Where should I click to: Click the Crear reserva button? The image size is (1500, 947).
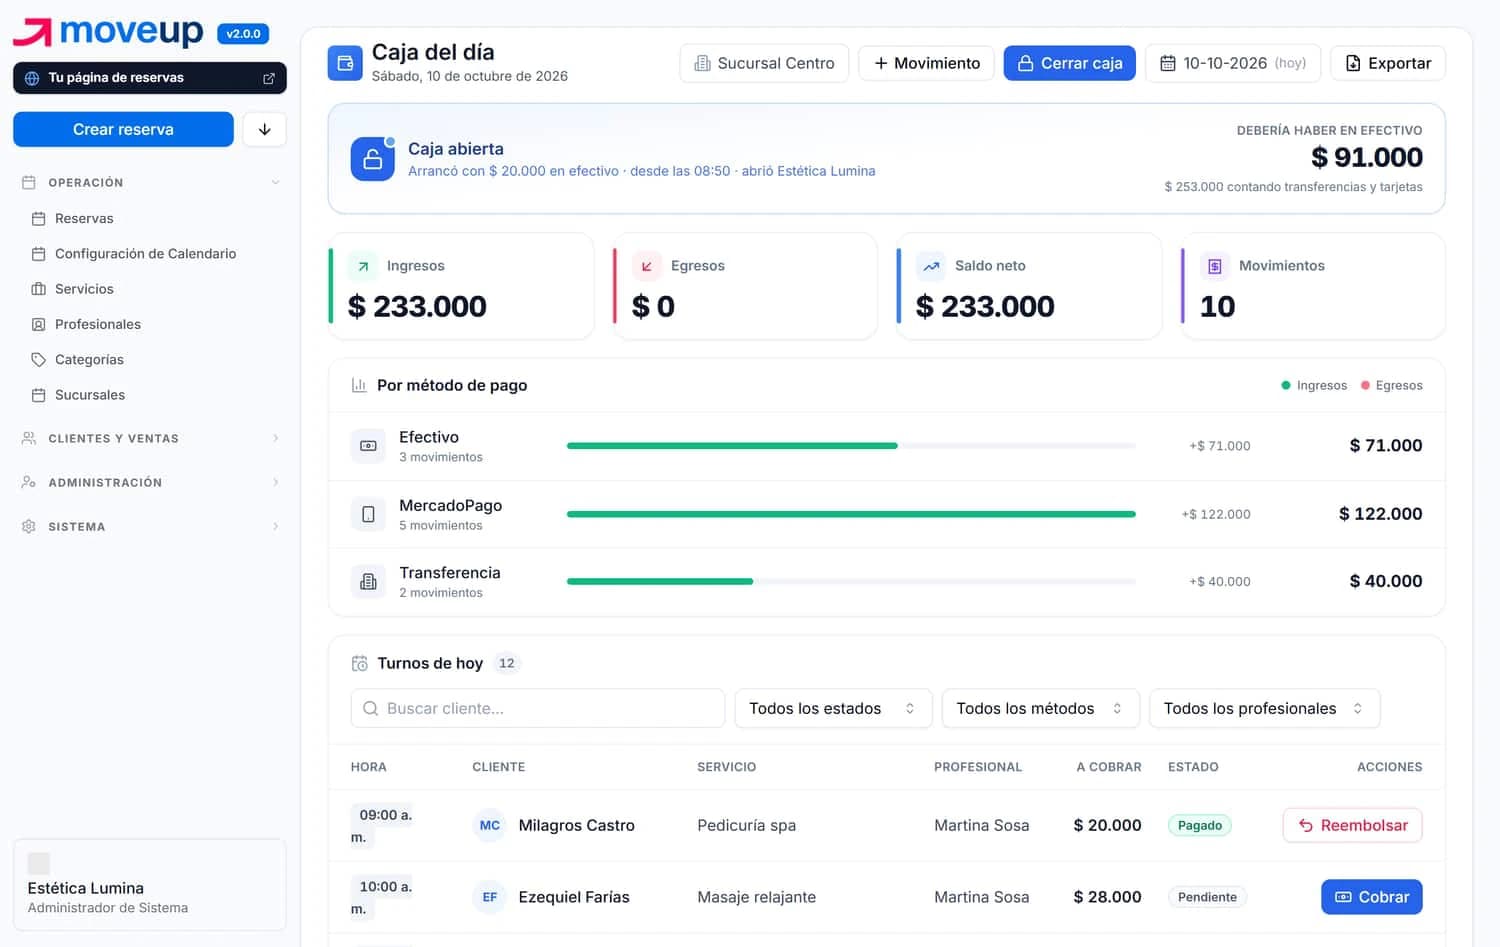pos(123,129)
